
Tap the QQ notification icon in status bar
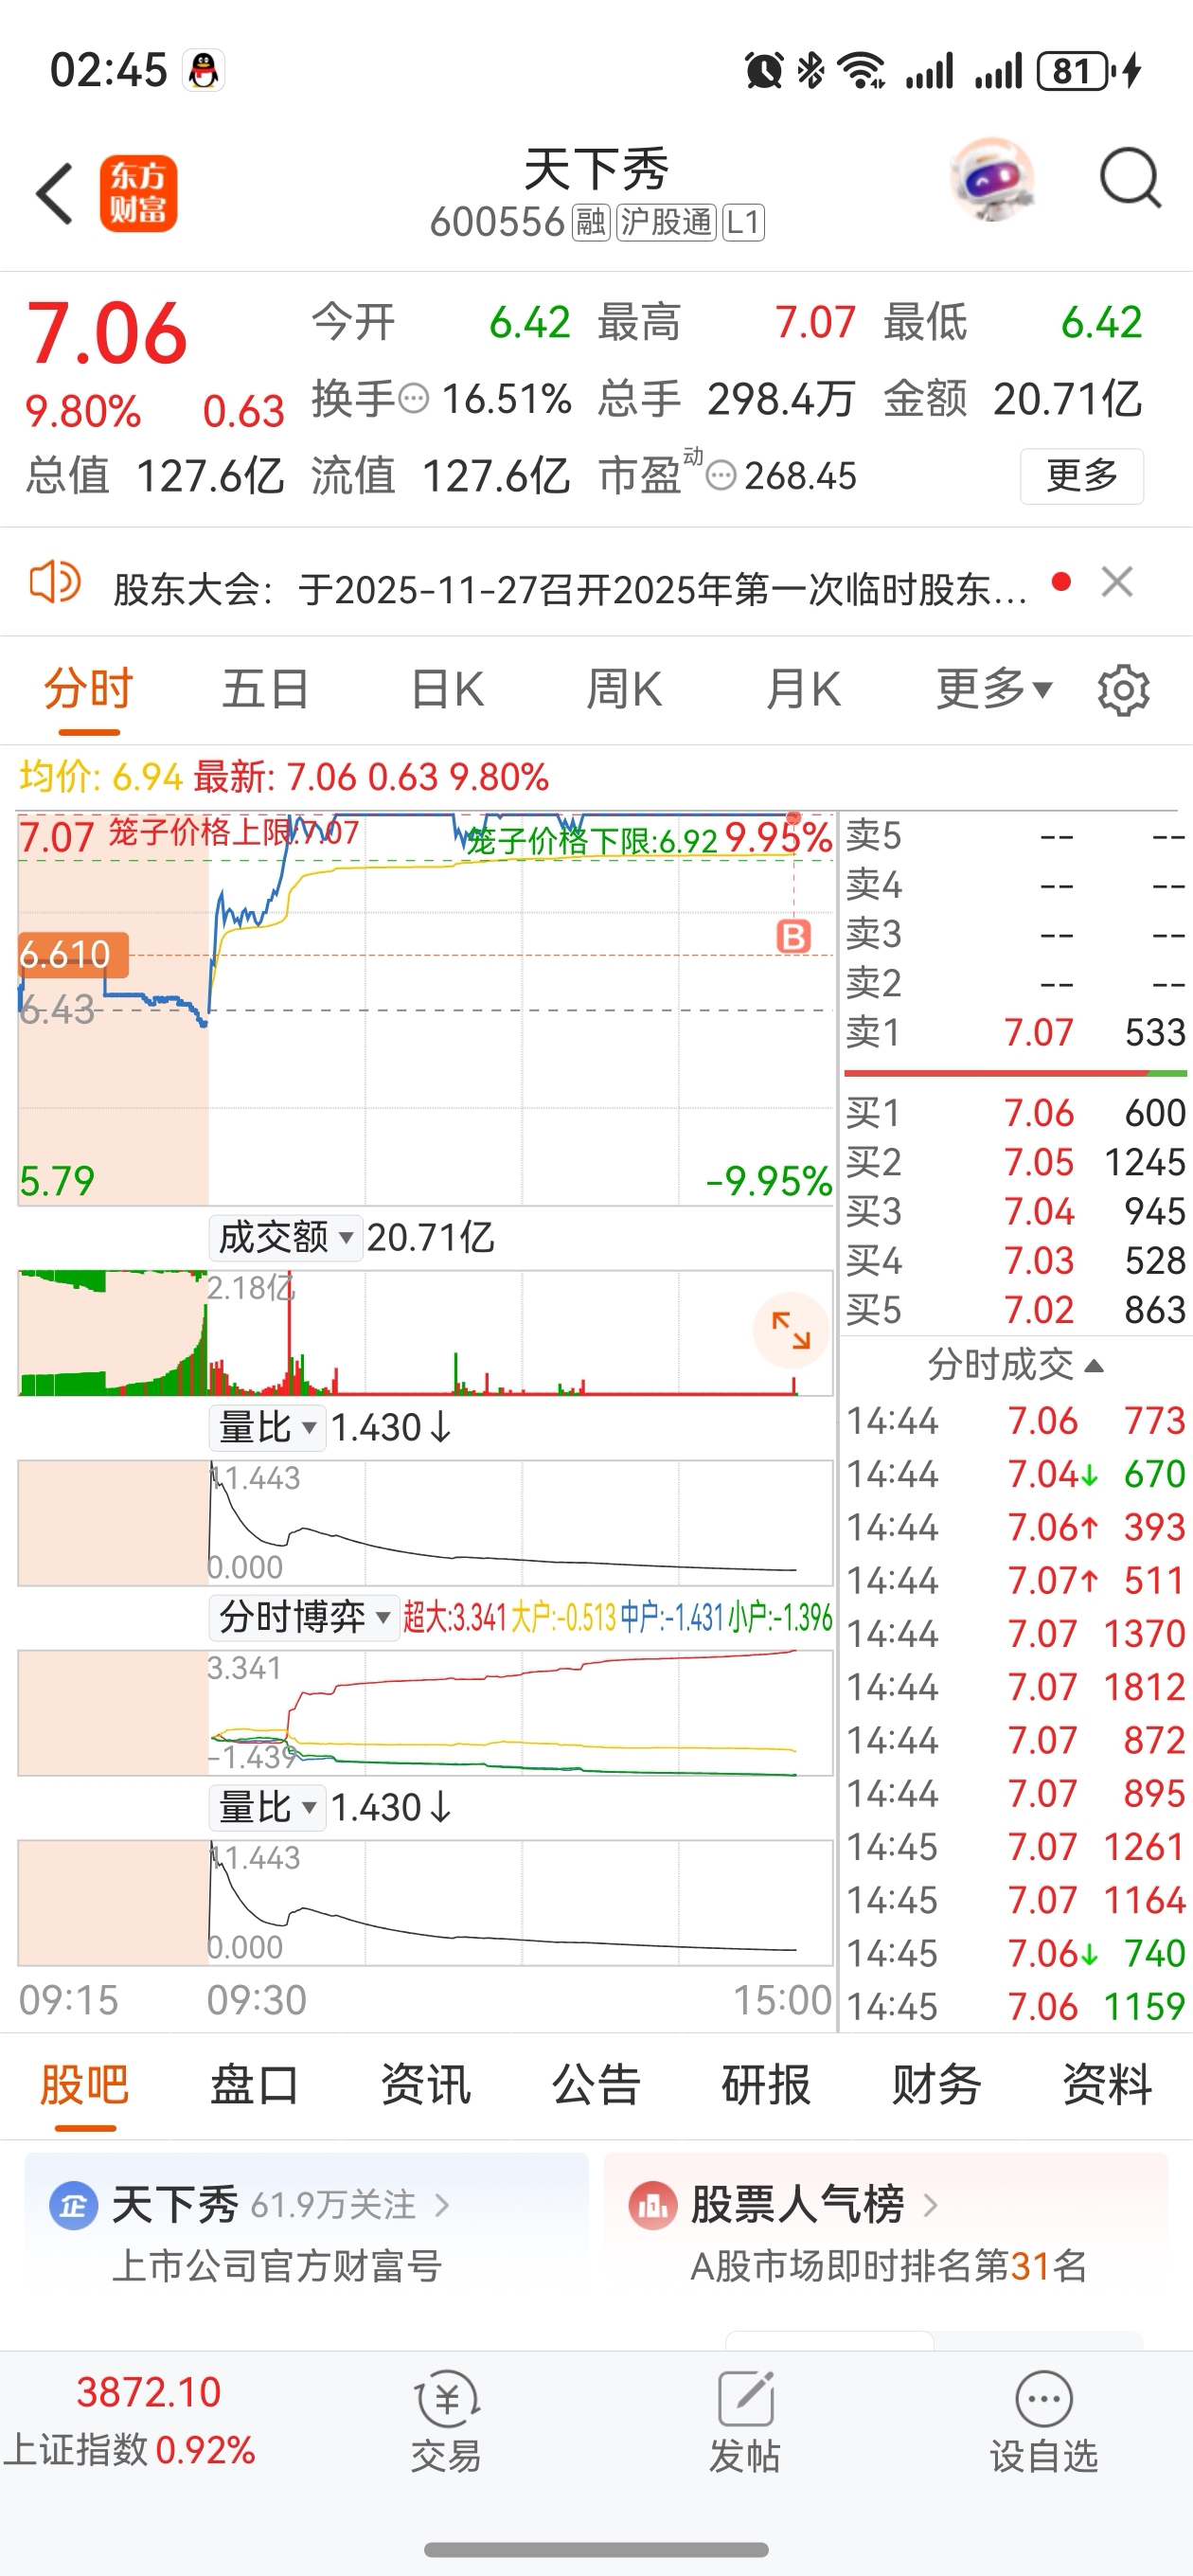click(203, 70)
